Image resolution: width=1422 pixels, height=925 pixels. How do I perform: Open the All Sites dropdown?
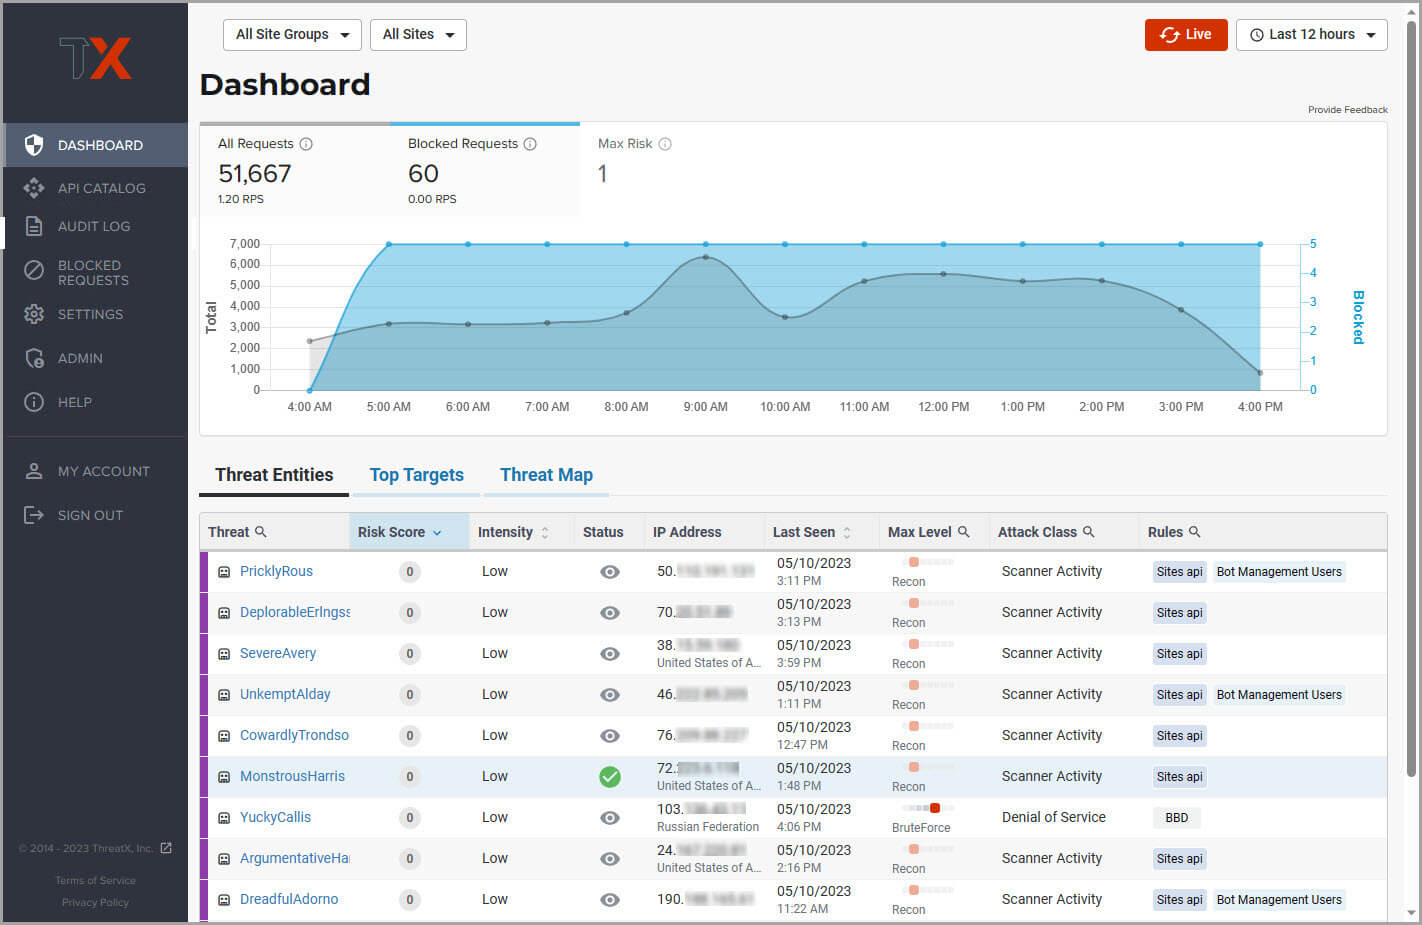pos(418,35)
